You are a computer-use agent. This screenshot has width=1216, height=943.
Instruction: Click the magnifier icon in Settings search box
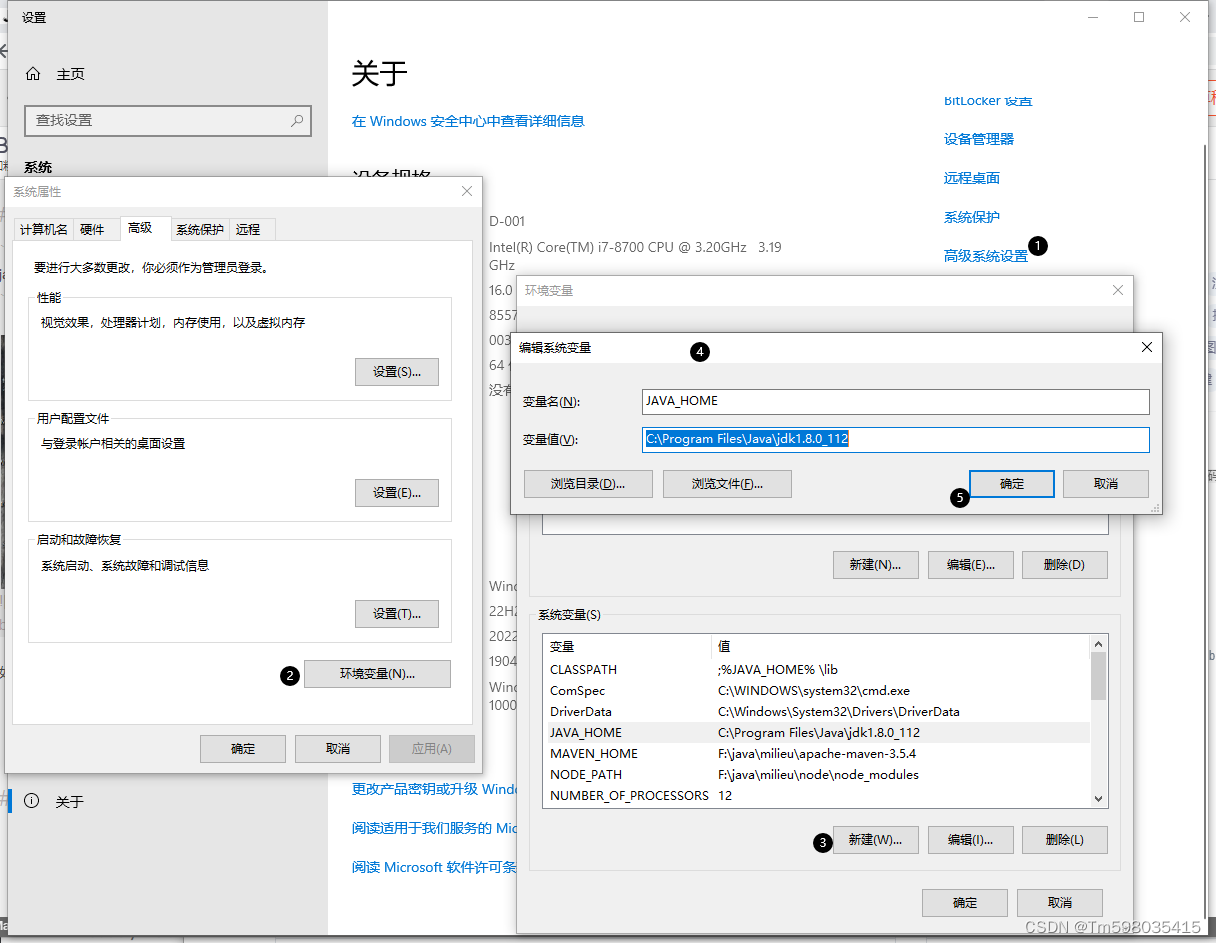pos(297,120)
